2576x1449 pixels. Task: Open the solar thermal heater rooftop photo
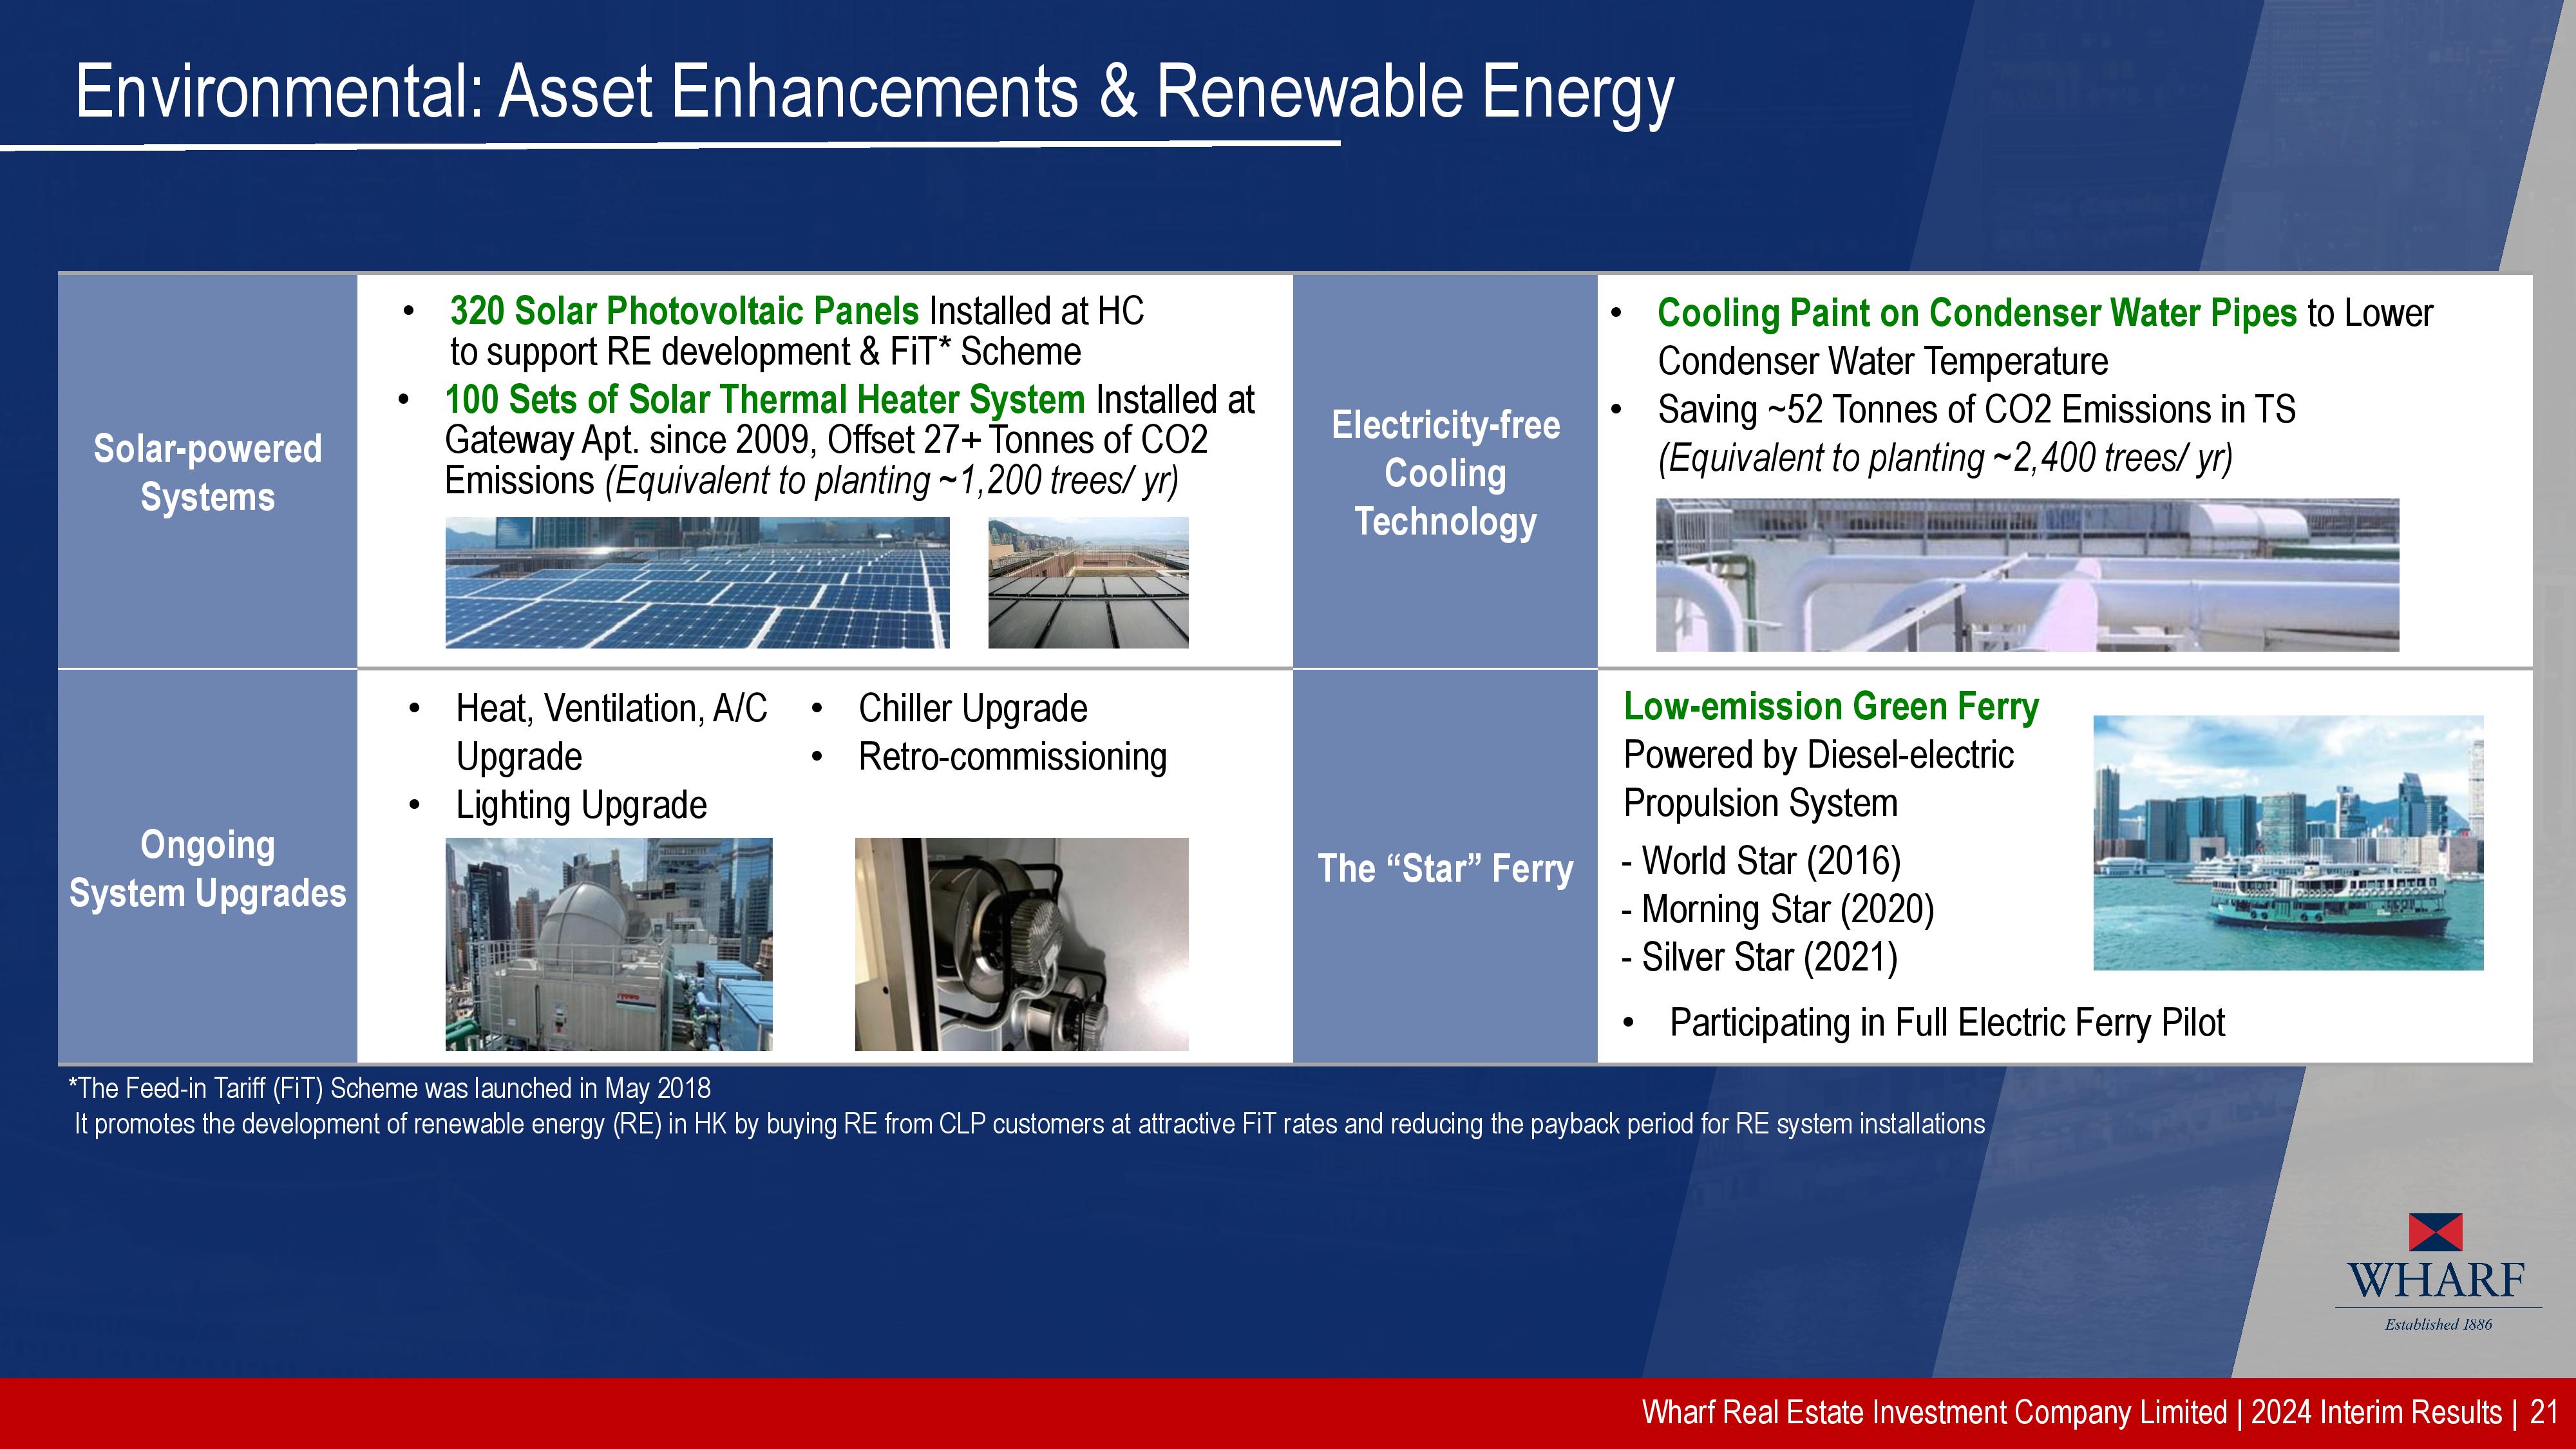point(1088,582)
